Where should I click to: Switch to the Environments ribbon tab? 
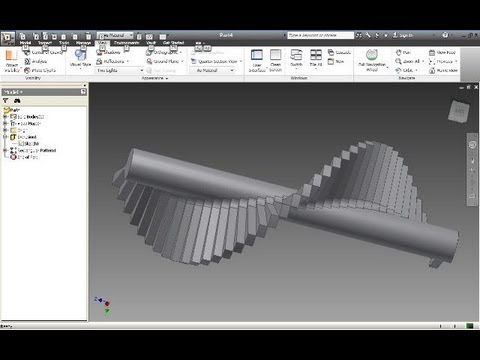(126, 43)
